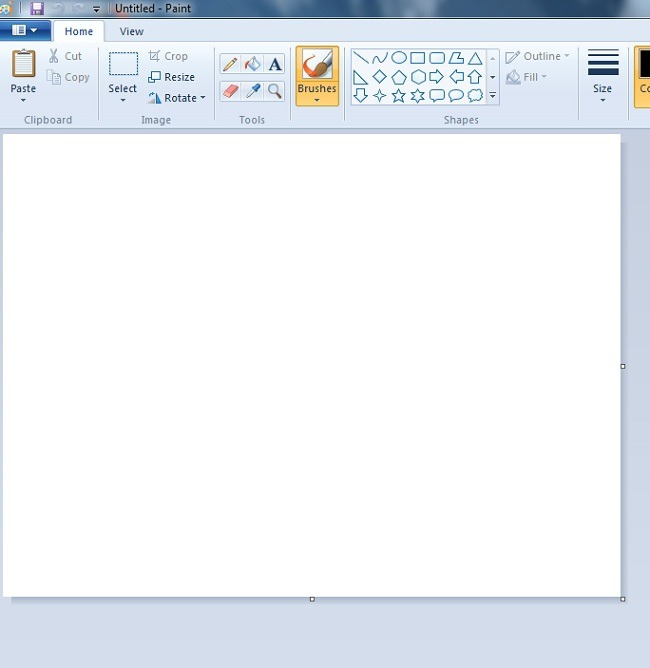The width and height of the screenshot is (650, 668).
Task: Click the Save icon in title bar
Action: [37, 9]
